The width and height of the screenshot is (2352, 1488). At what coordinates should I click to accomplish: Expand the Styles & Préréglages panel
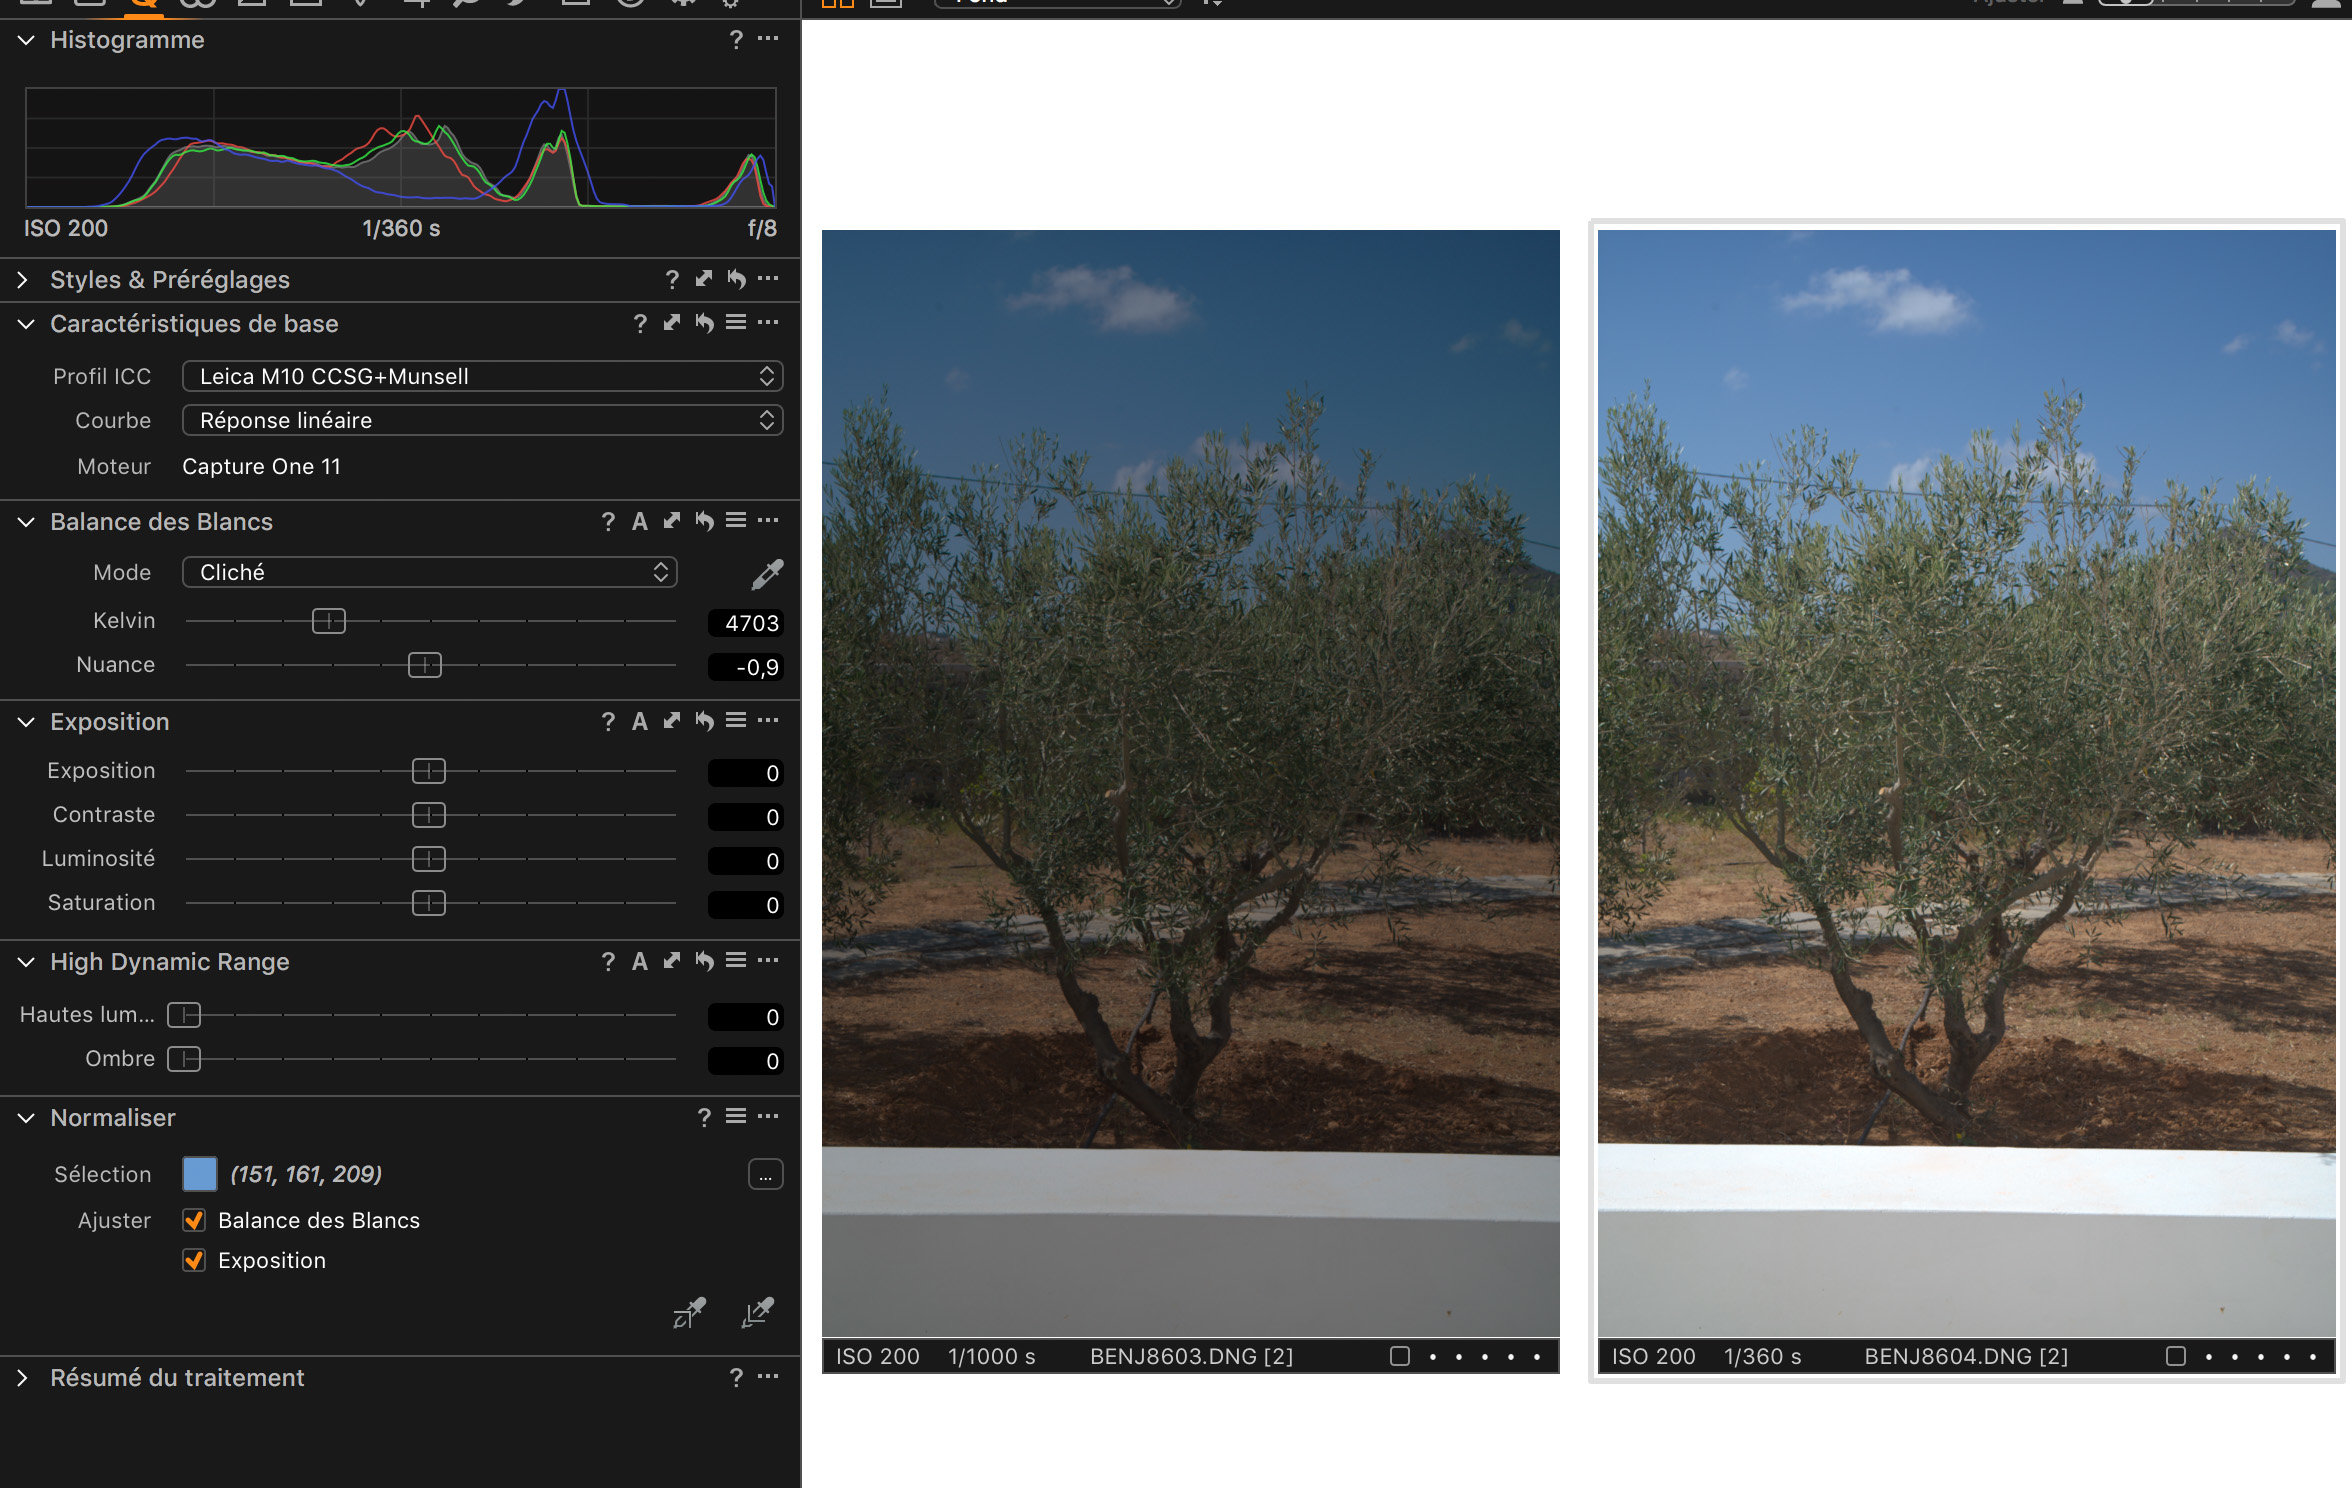[x=23, y=280]
